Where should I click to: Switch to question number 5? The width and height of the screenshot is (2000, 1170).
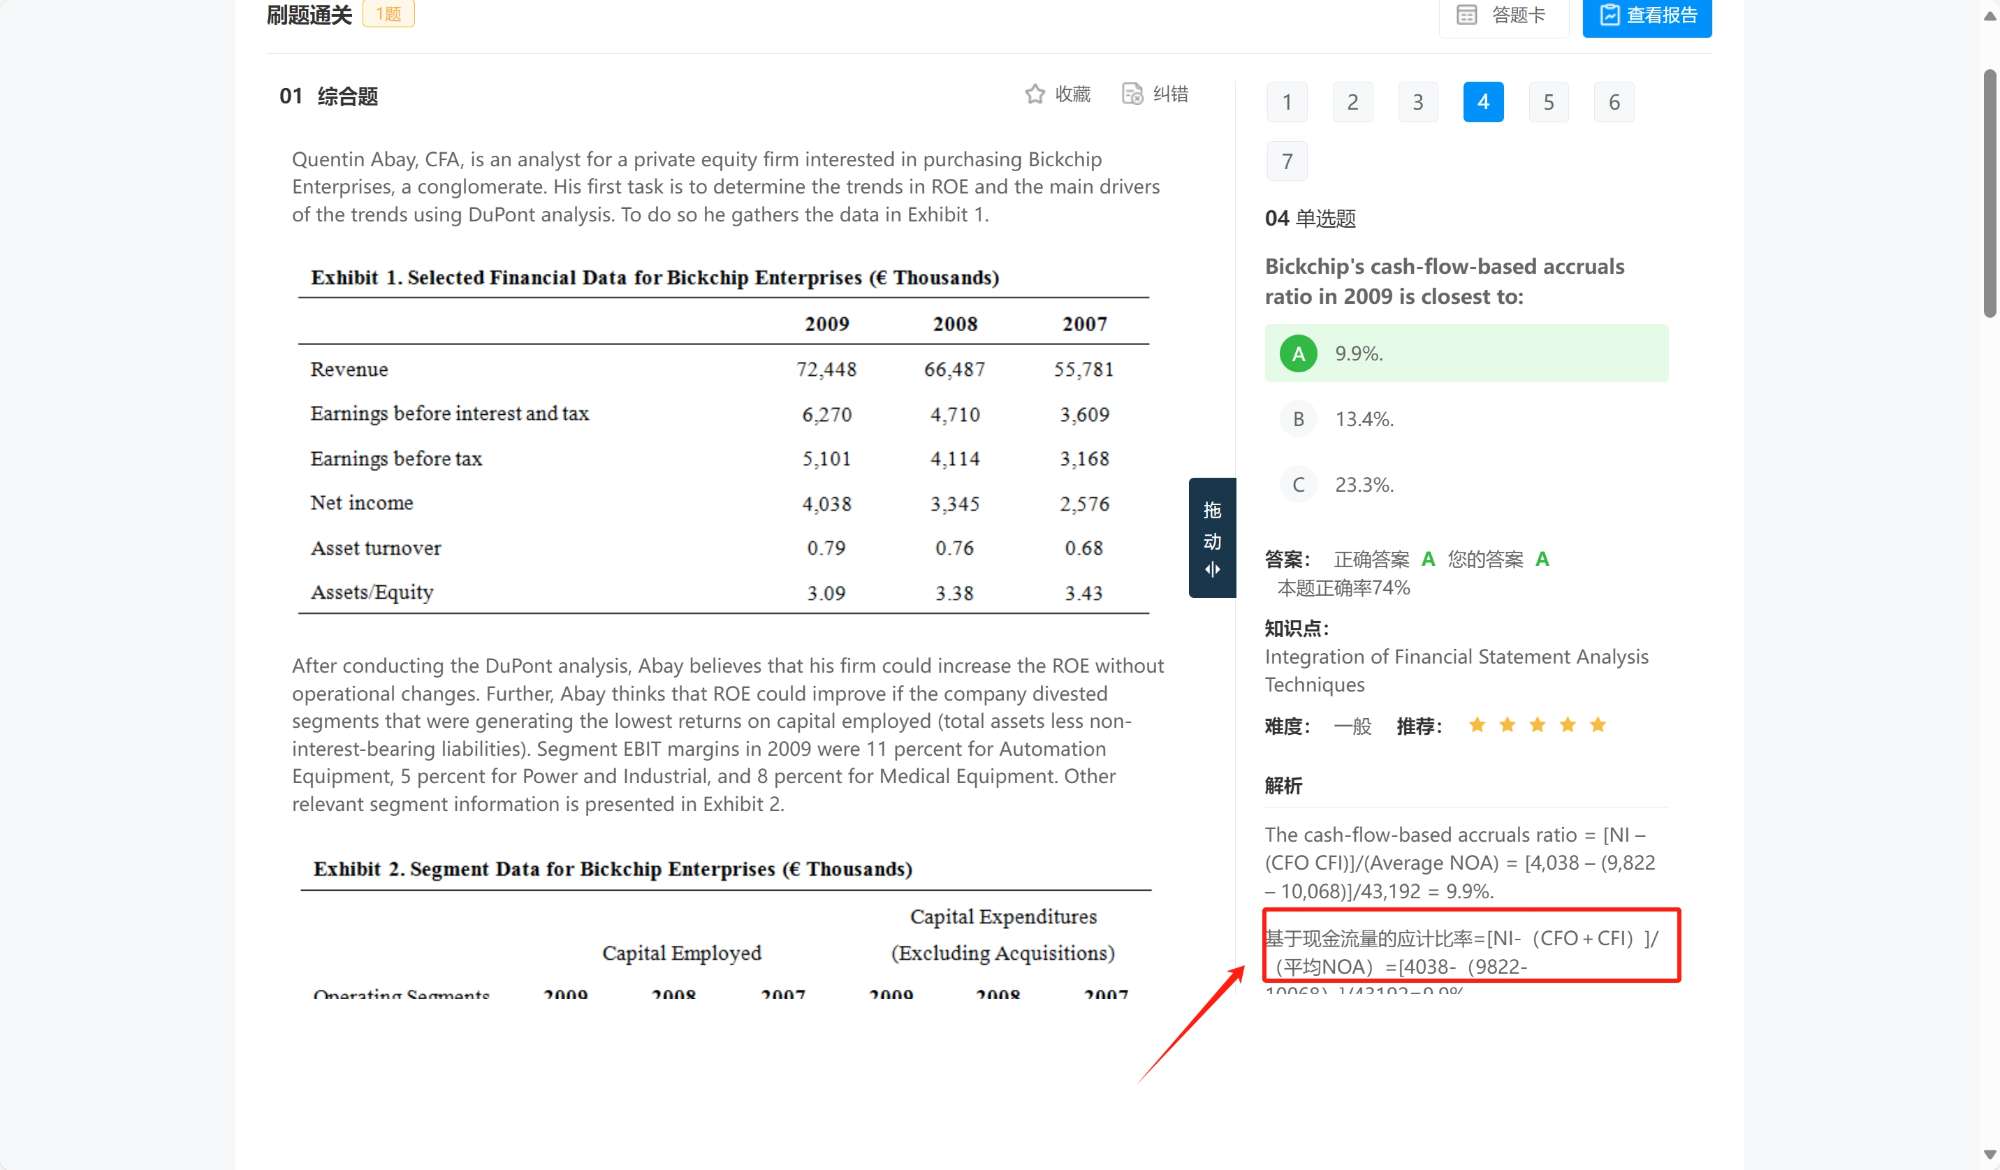1549,102
